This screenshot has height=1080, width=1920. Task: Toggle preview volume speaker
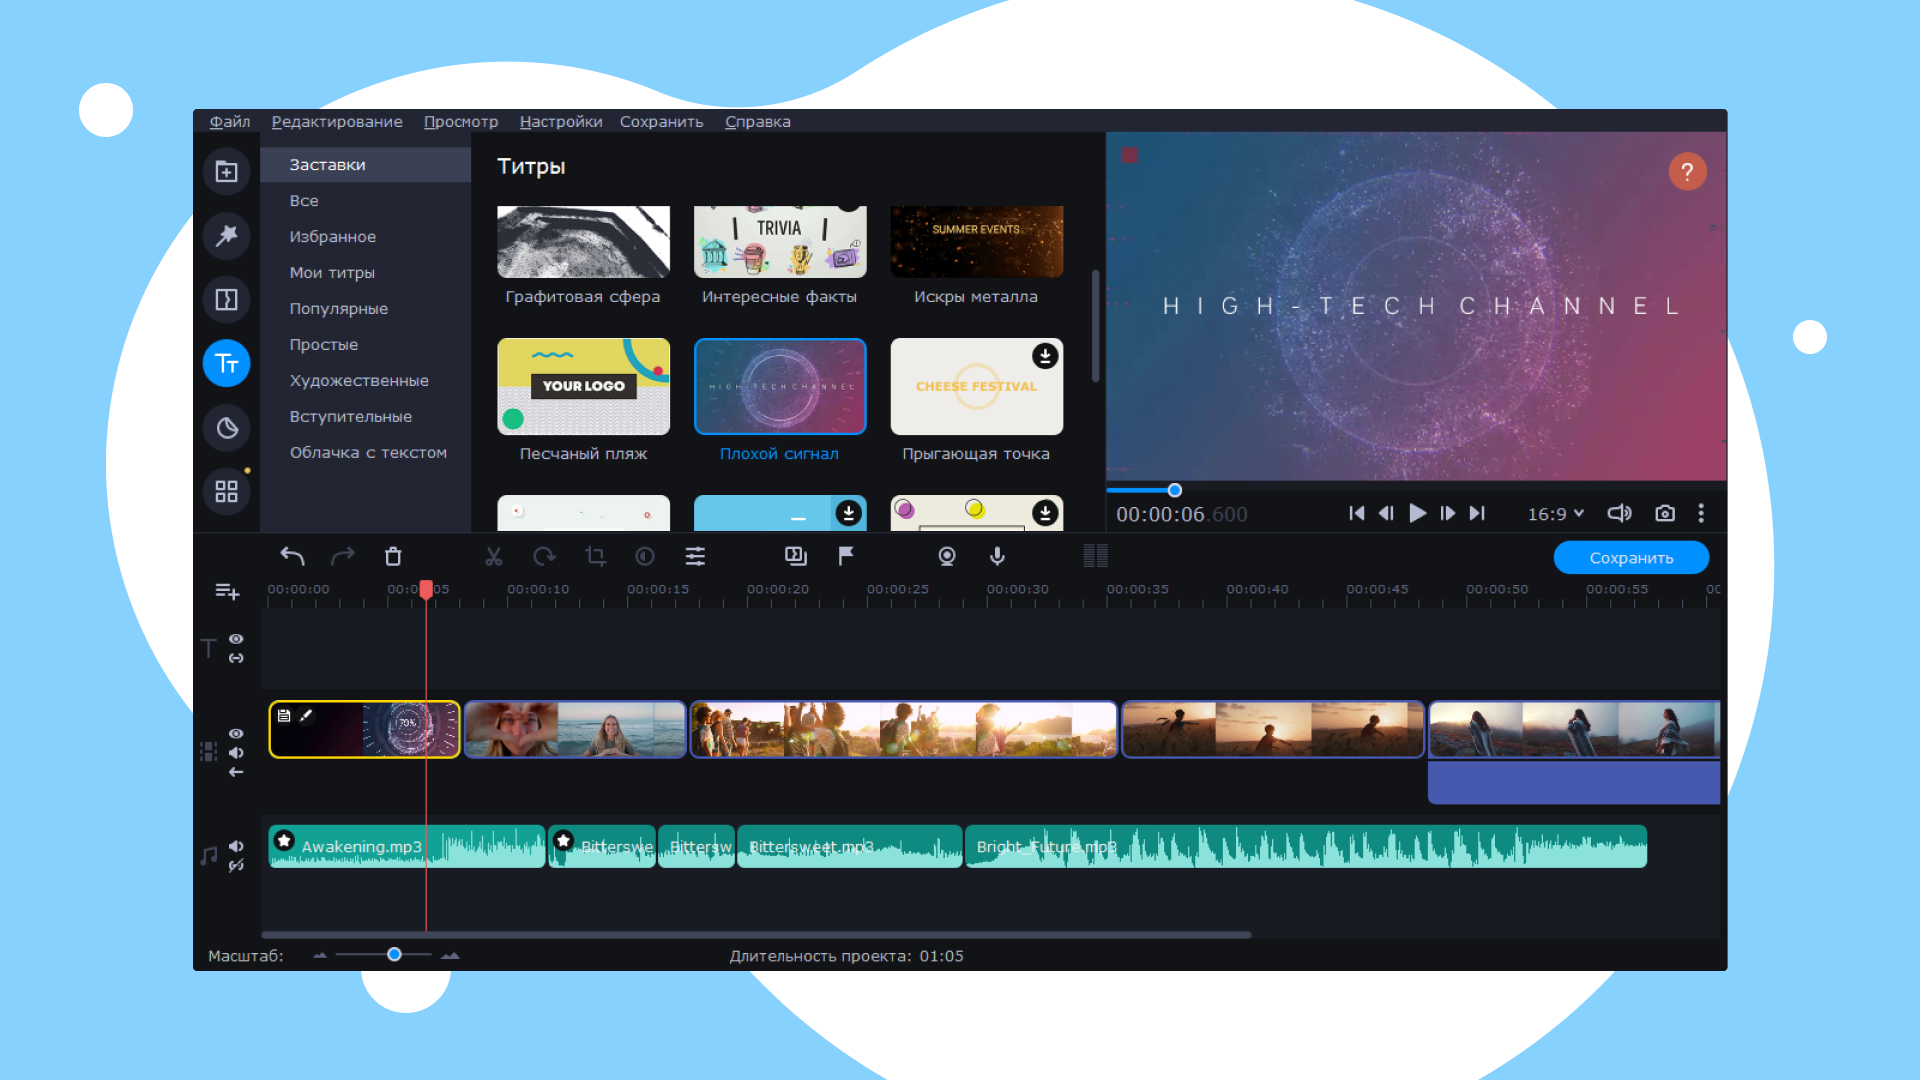point(1619,513)
